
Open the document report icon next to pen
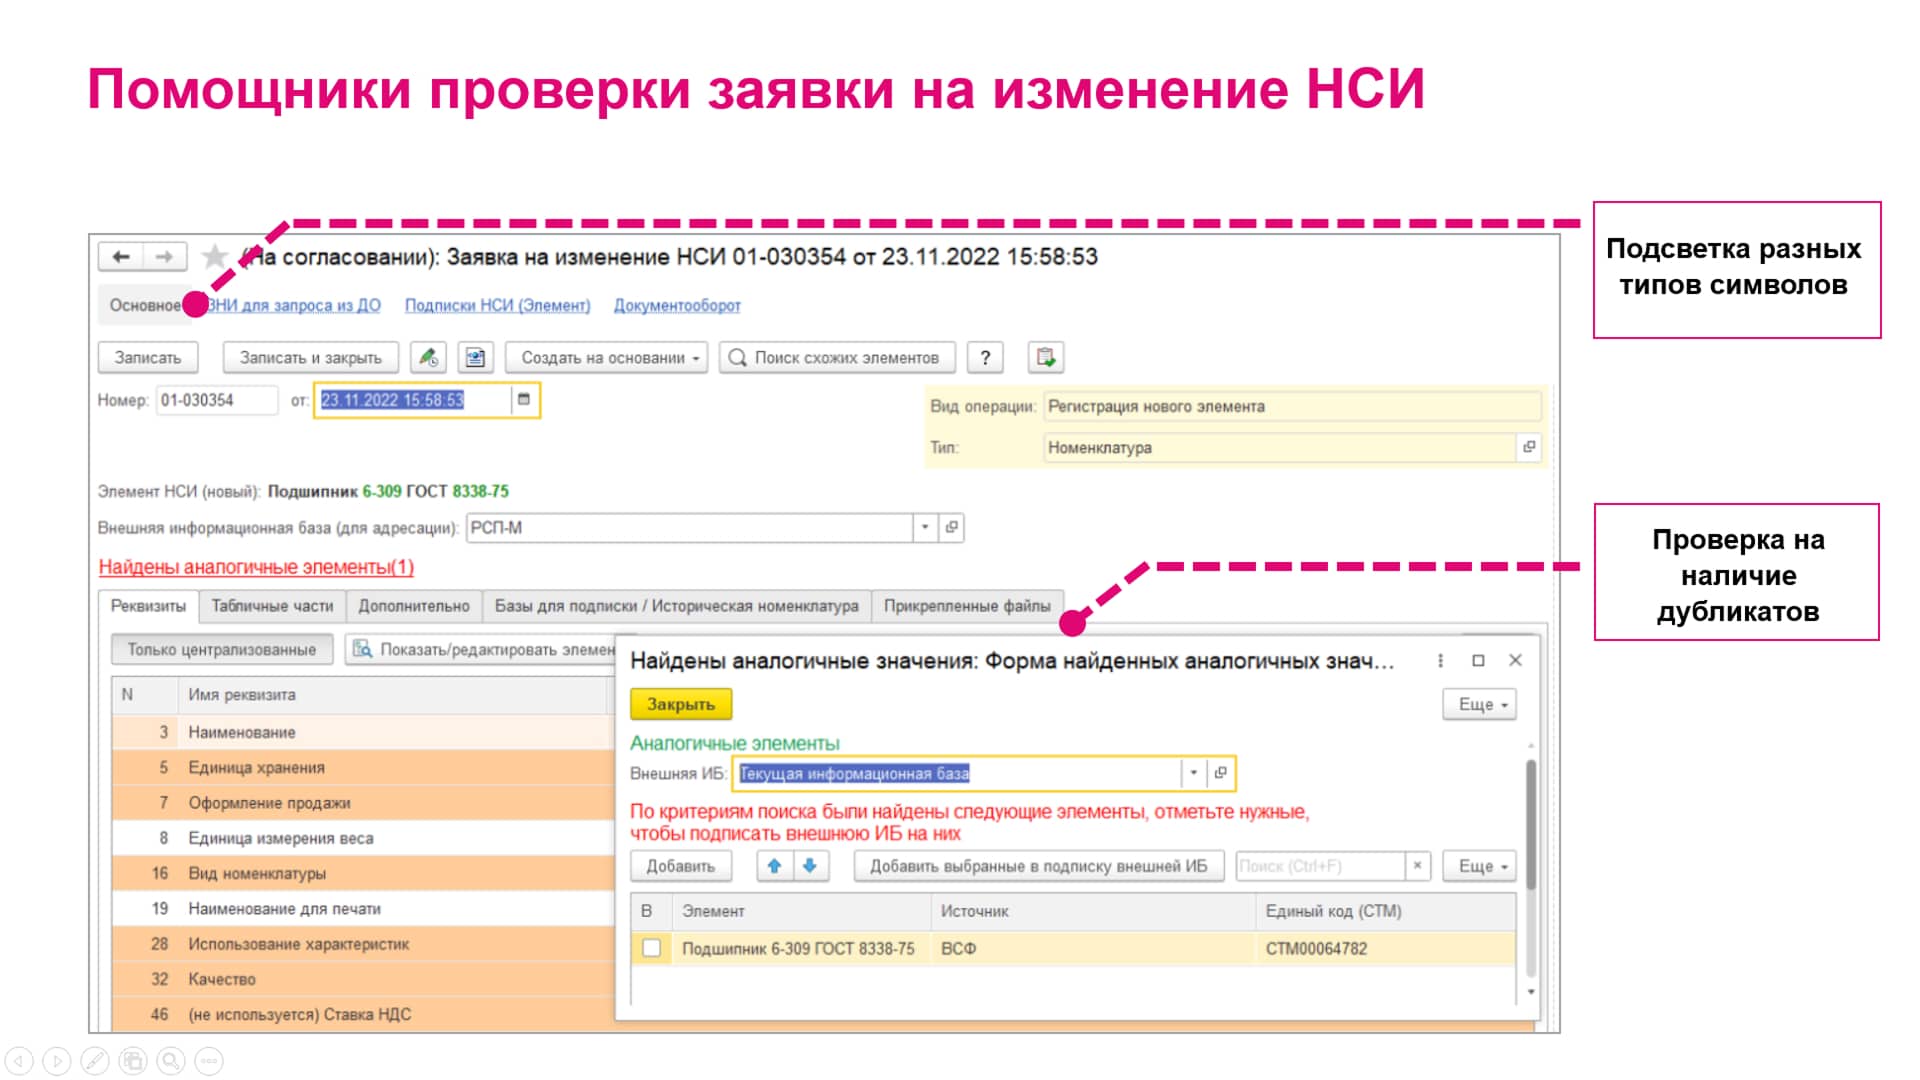[x=476, y=357]
